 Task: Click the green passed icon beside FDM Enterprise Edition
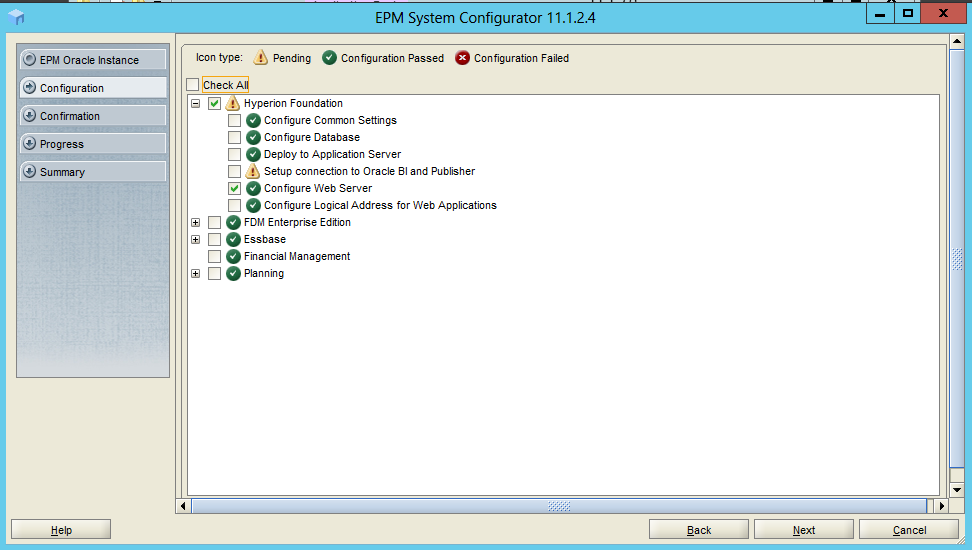click(x=233, y=223)
